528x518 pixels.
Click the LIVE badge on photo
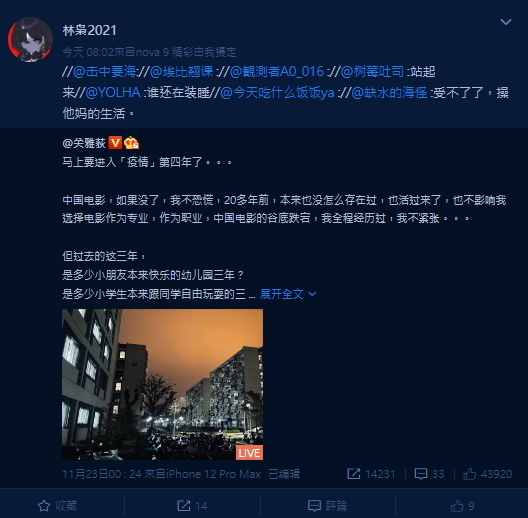click(249, 453)
